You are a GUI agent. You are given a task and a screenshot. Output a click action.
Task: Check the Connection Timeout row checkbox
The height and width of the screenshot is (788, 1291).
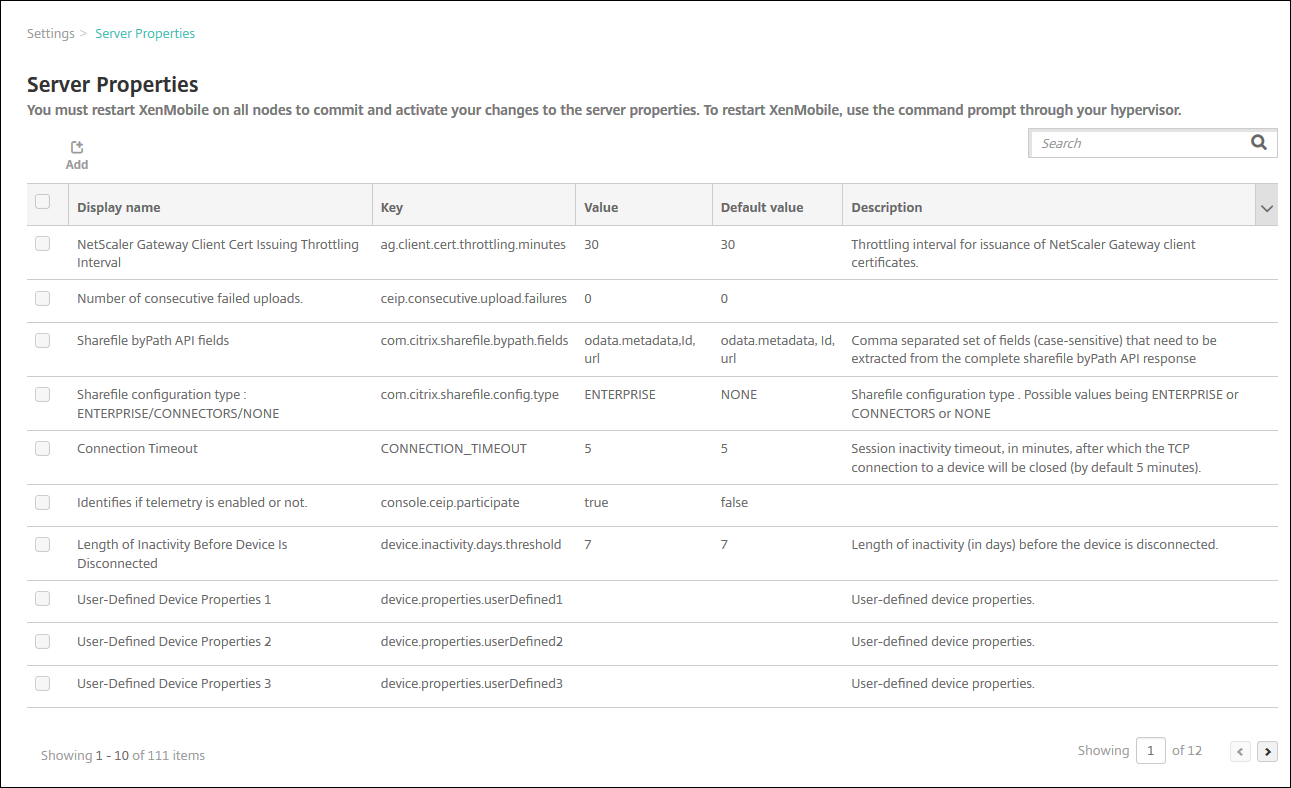42,448
